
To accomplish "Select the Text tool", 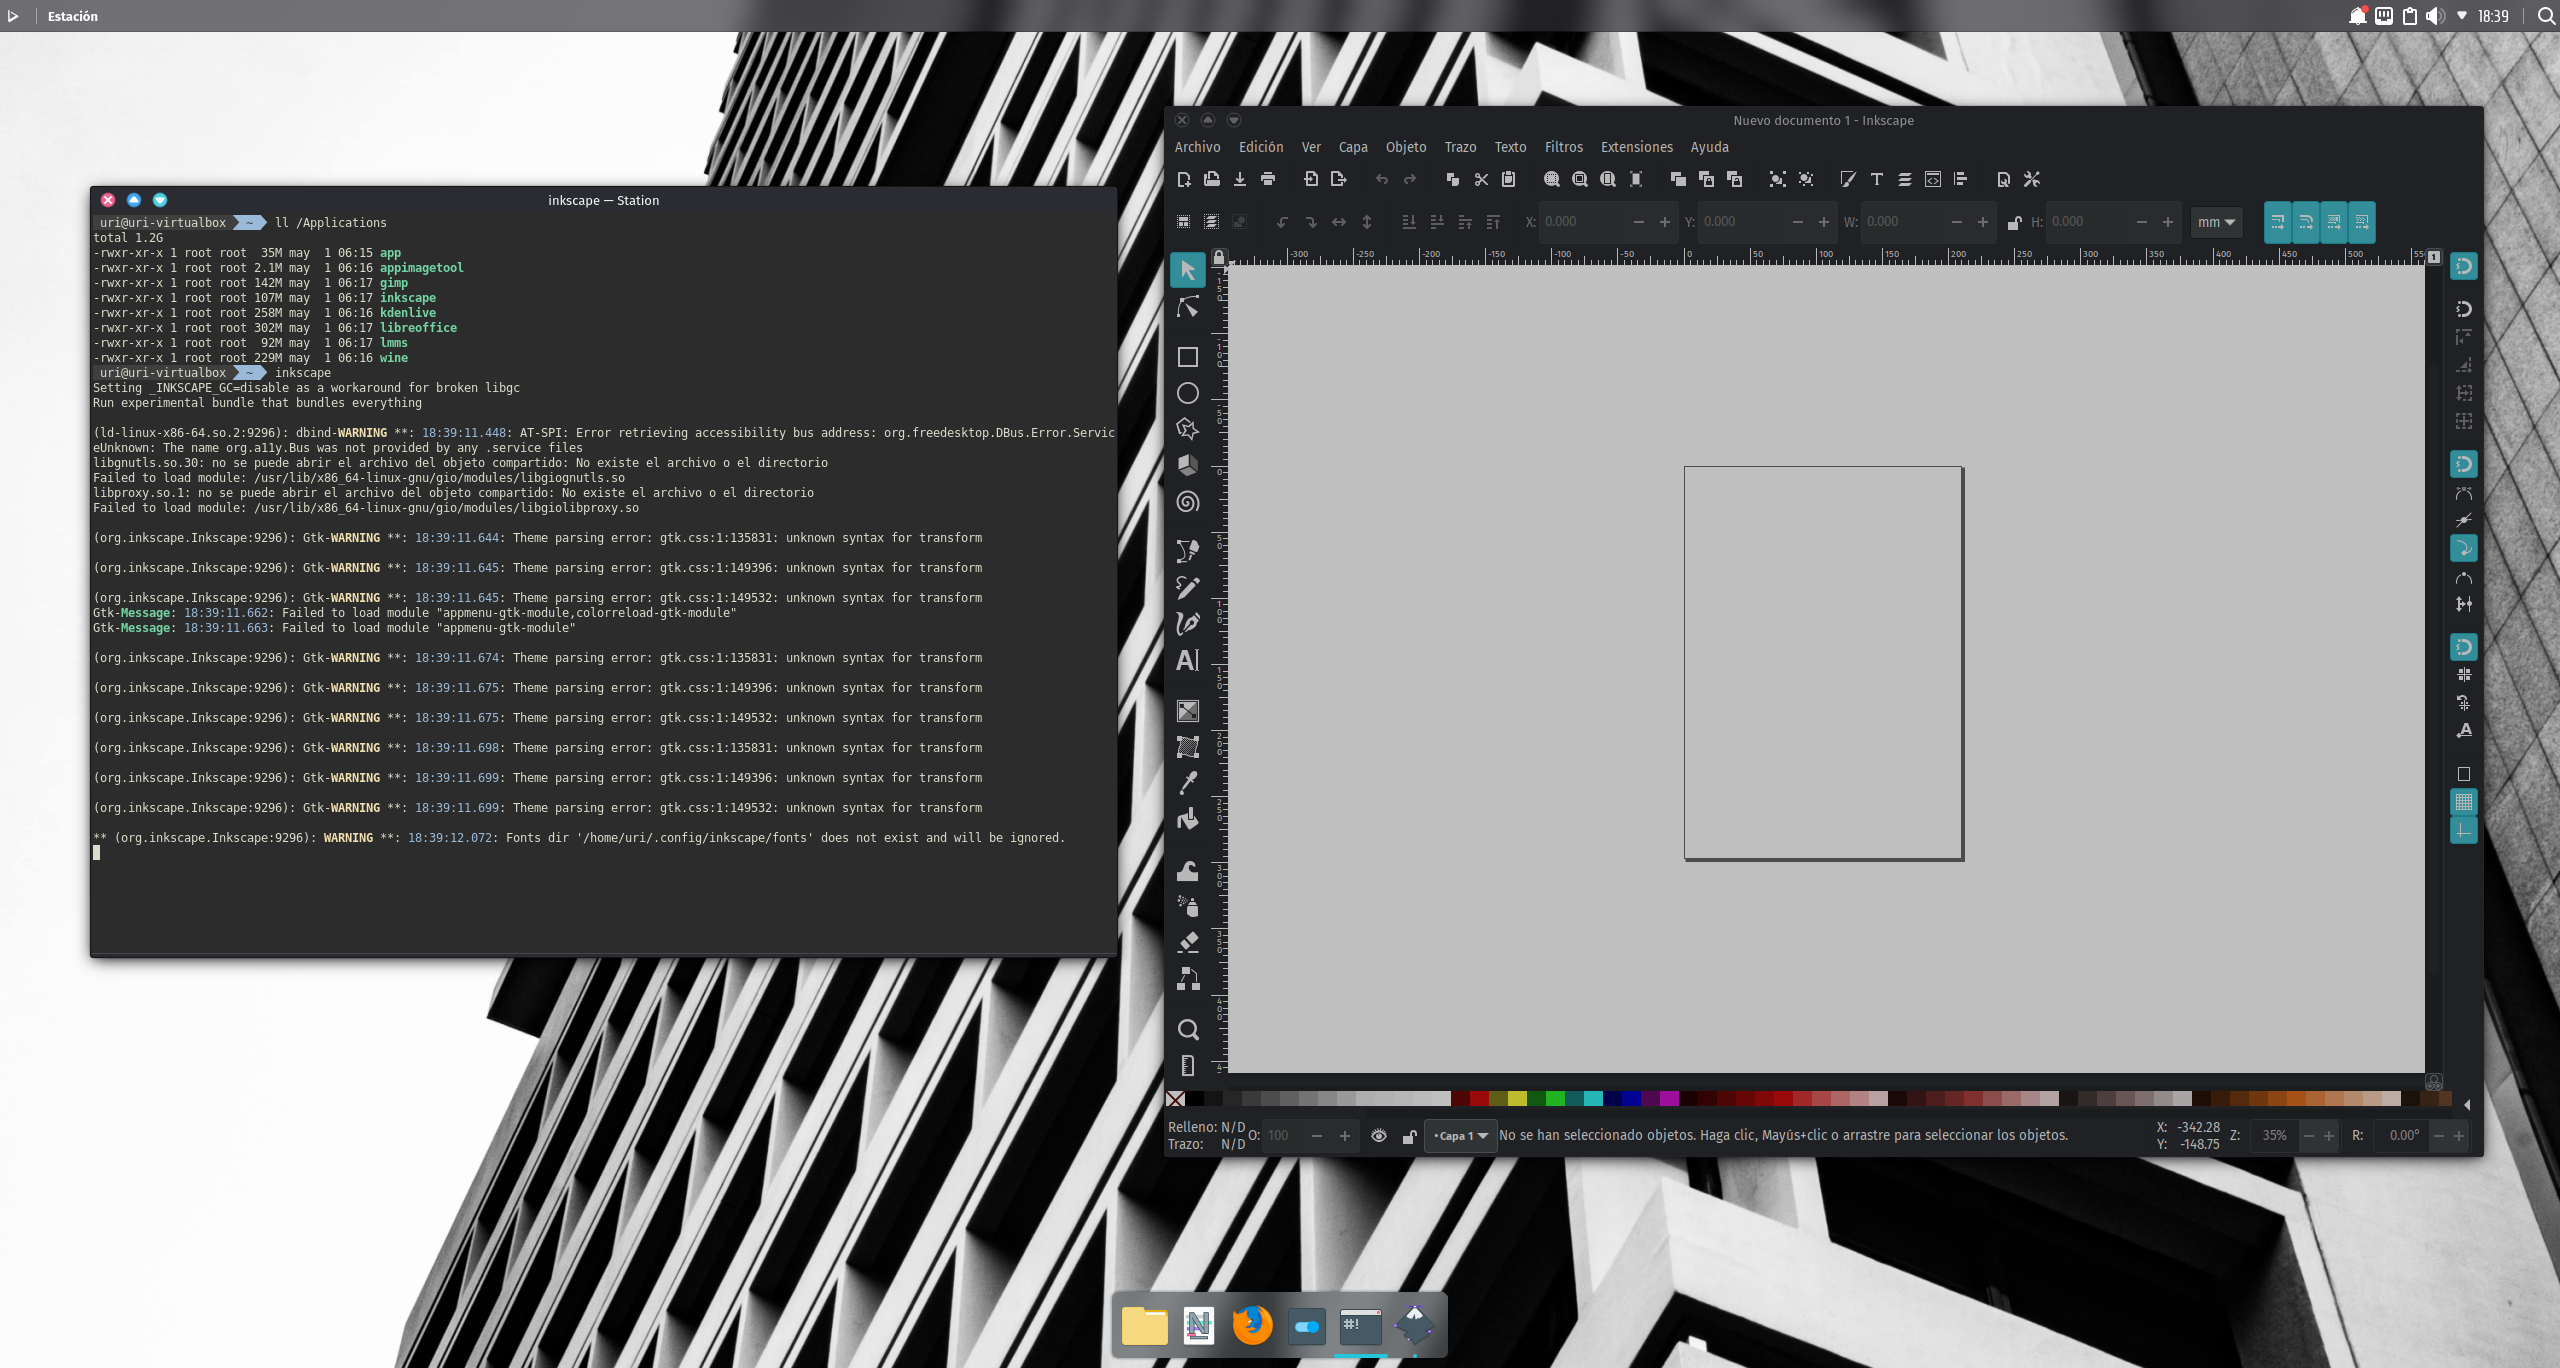I will pyautogui.click(x=1188, y=660).
